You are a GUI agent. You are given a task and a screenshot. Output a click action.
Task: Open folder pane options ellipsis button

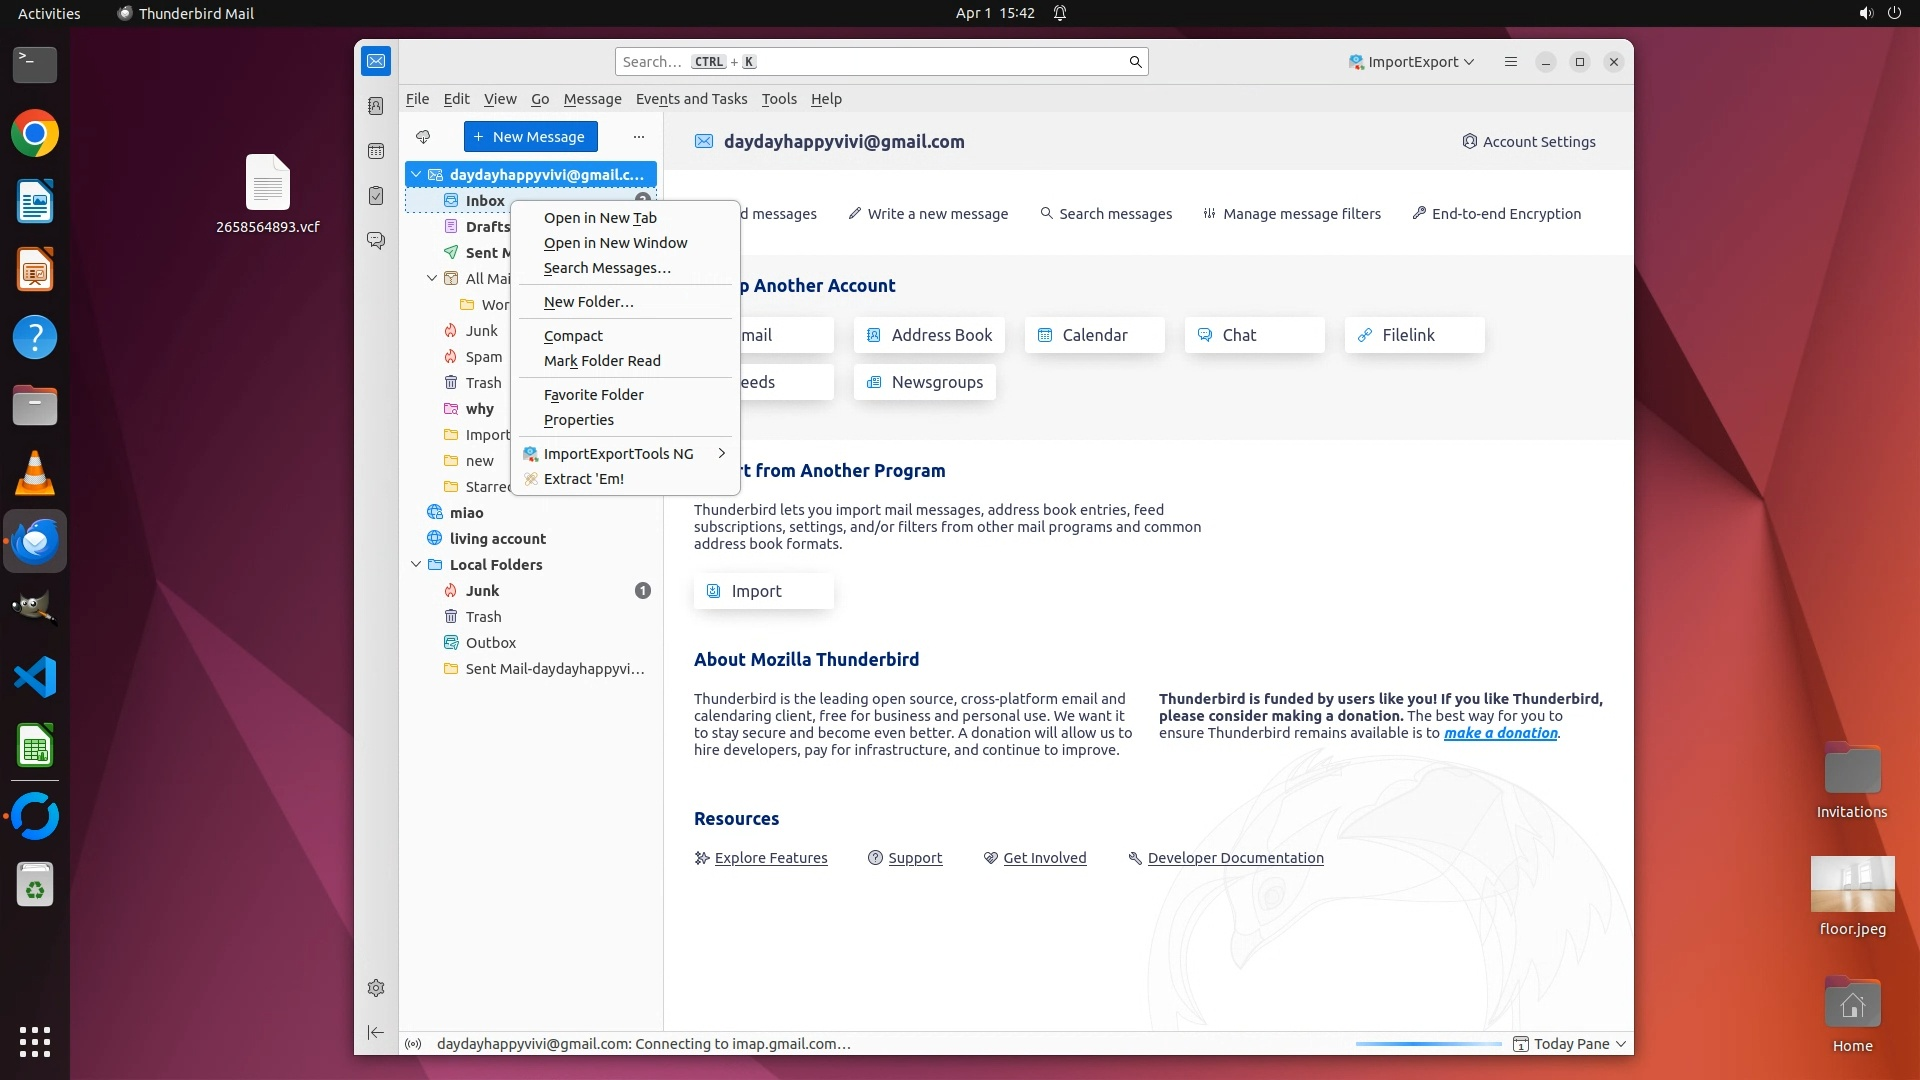coord(639,137)
